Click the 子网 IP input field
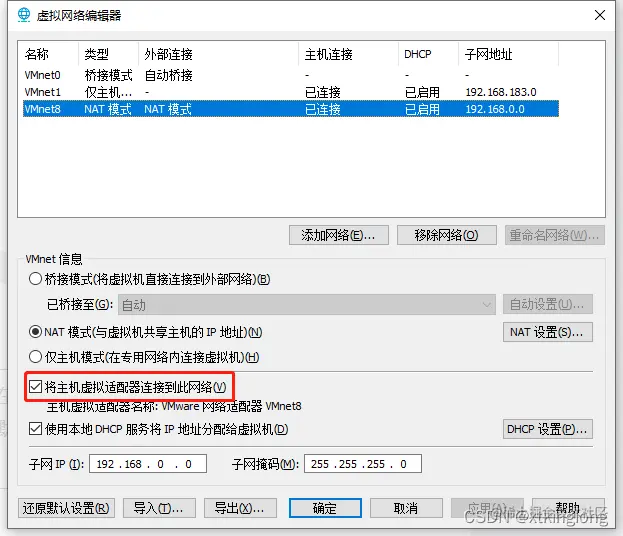 pos(148,464)
